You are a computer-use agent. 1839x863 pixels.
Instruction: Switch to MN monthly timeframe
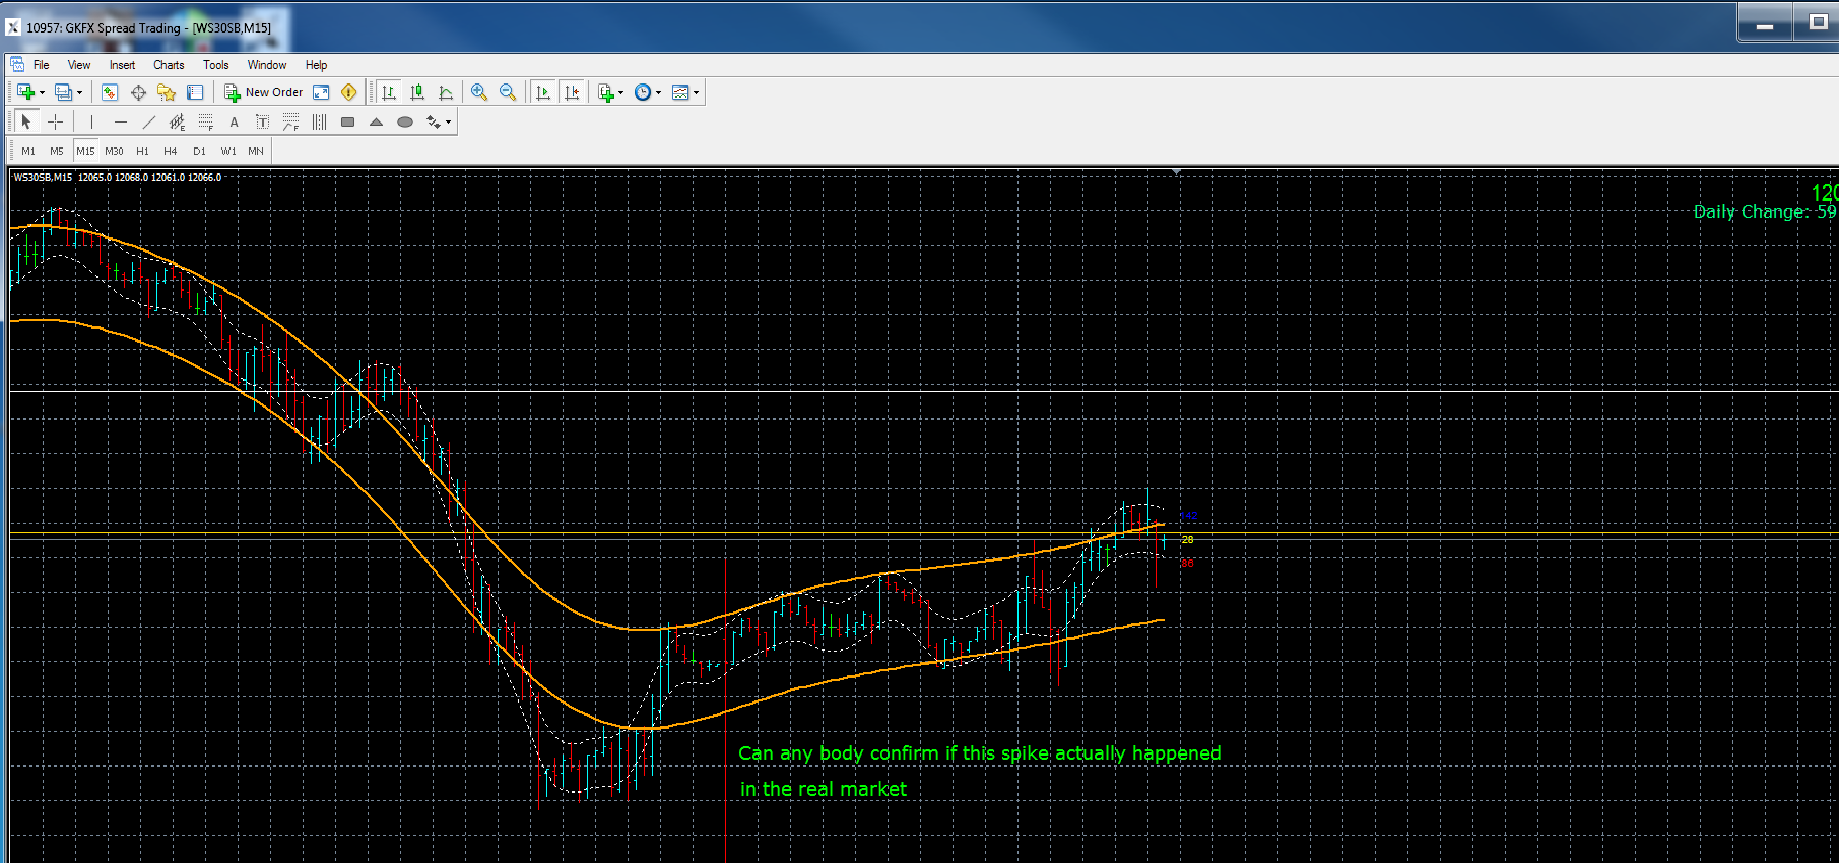pos(256,151)
